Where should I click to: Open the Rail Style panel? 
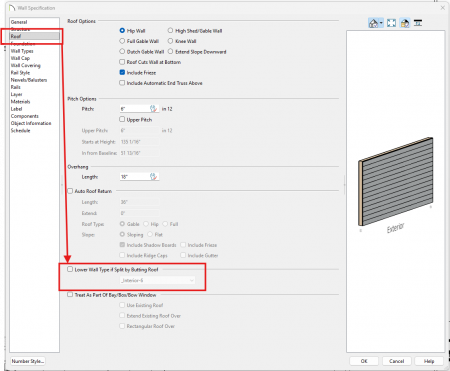pyautogui.click(x=20, y=73)
